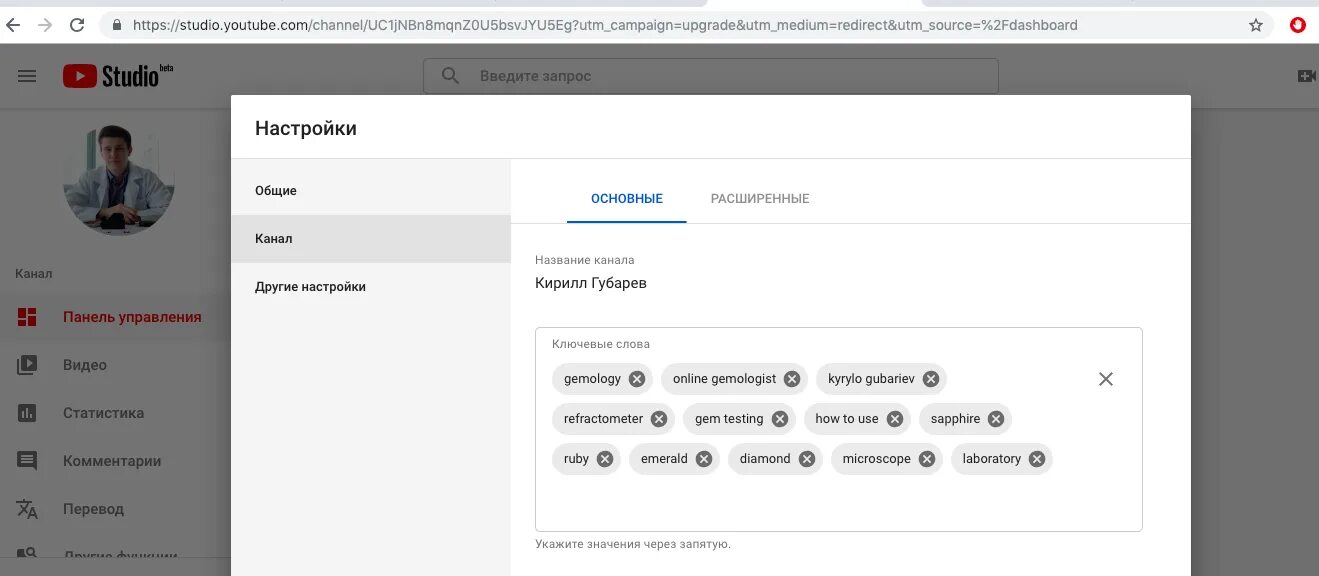This screenshot has height=576, width=1319.
Task: Remove the emerald keyword chip
Action: tap(704, 459)
